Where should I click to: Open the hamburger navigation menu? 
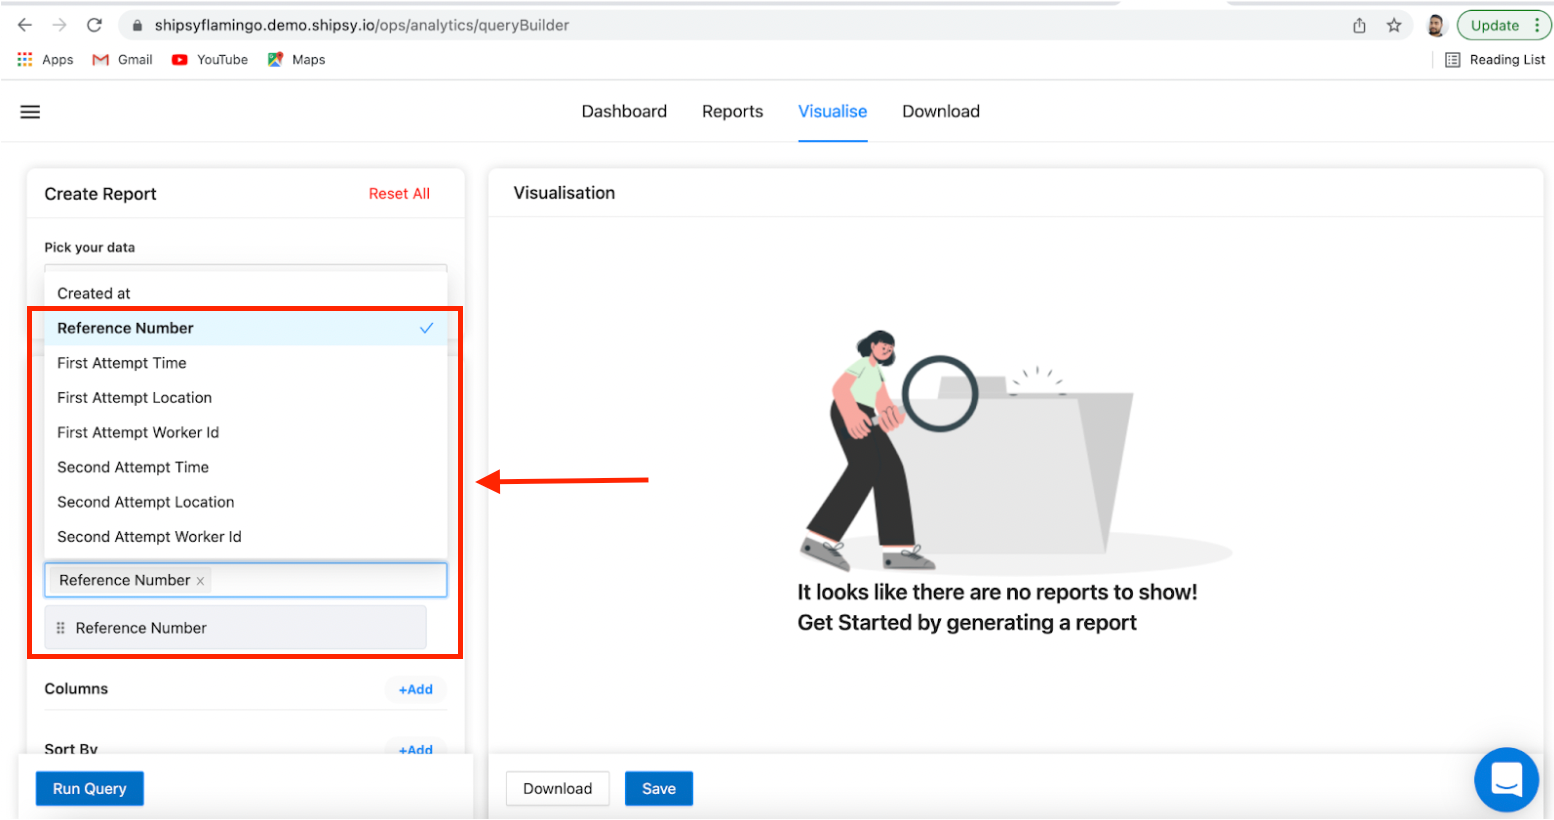click(30, 112)
